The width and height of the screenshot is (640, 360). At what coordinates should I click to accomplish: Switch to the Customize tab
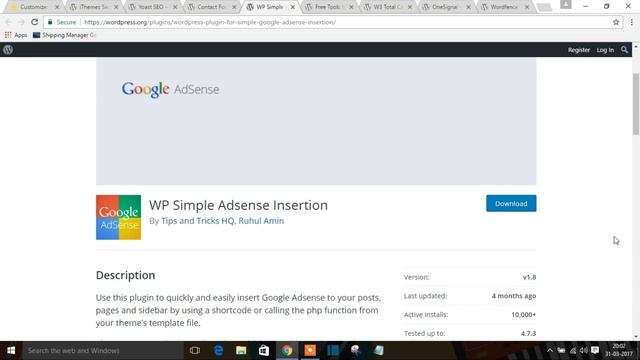tap(34, 7)
